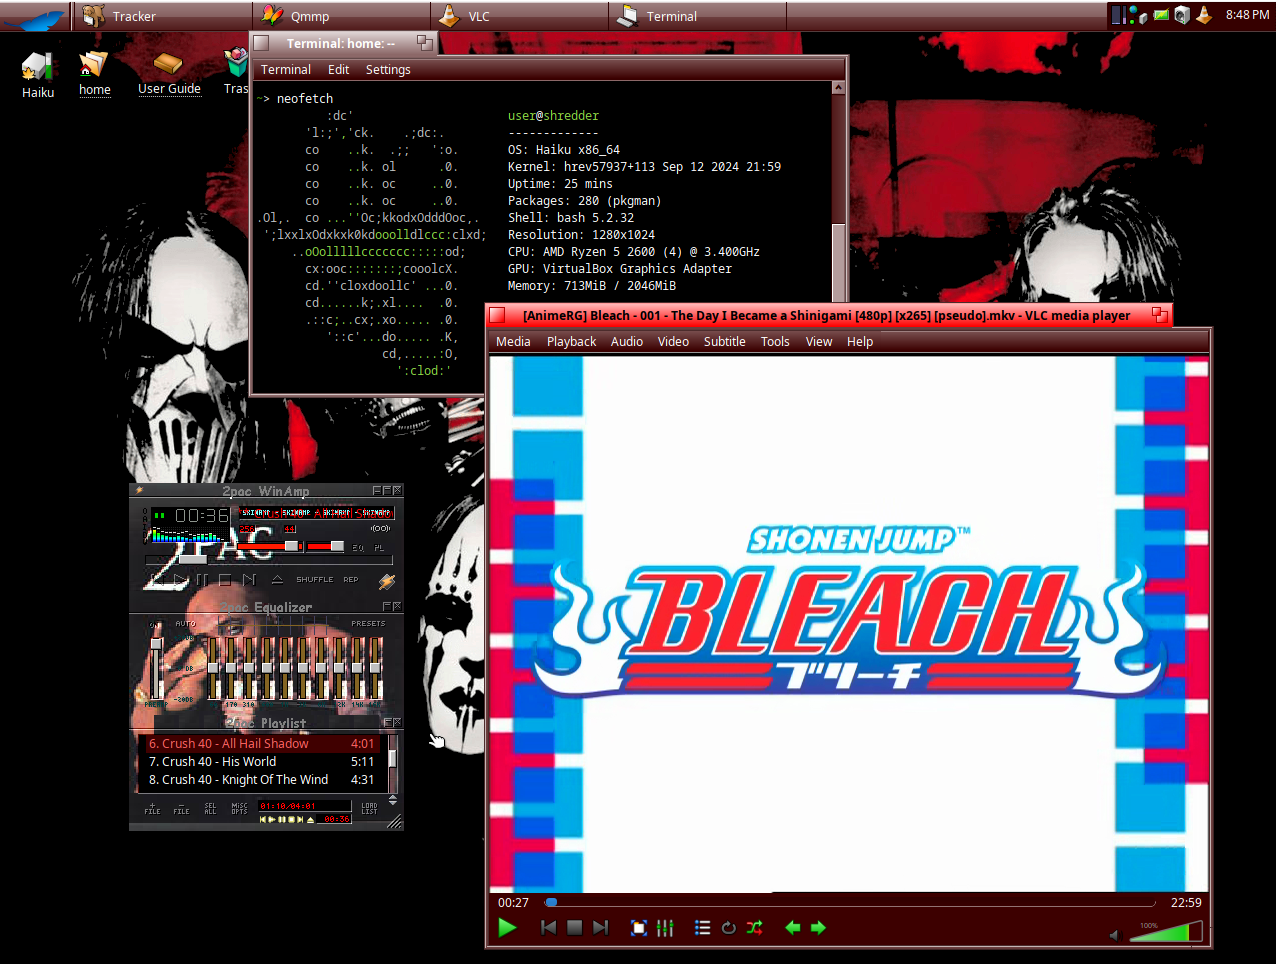The width and height of the screenshot is (1276, 964).
Task: Open VLC extended settings equalizer icon
Action: point(665,928)
